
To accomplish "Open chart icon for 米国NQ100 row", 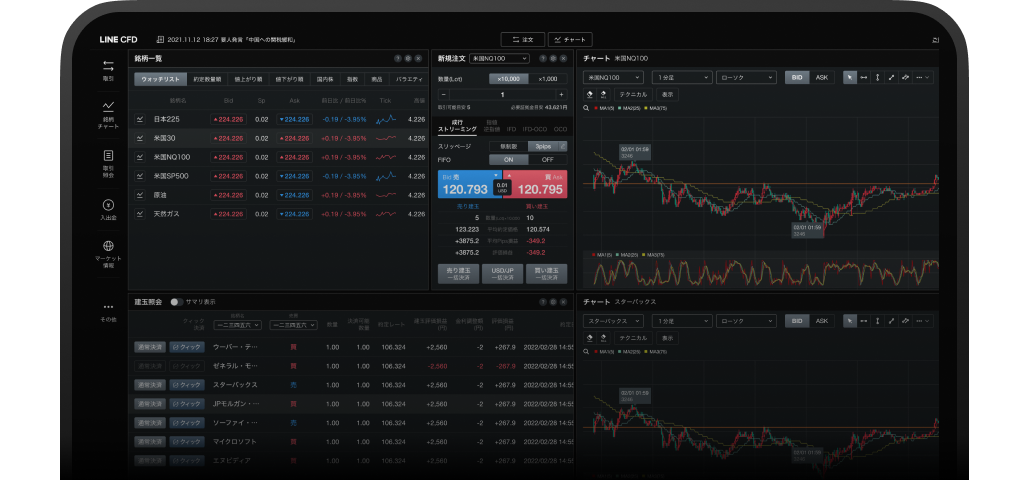I will tap(140, 157).
